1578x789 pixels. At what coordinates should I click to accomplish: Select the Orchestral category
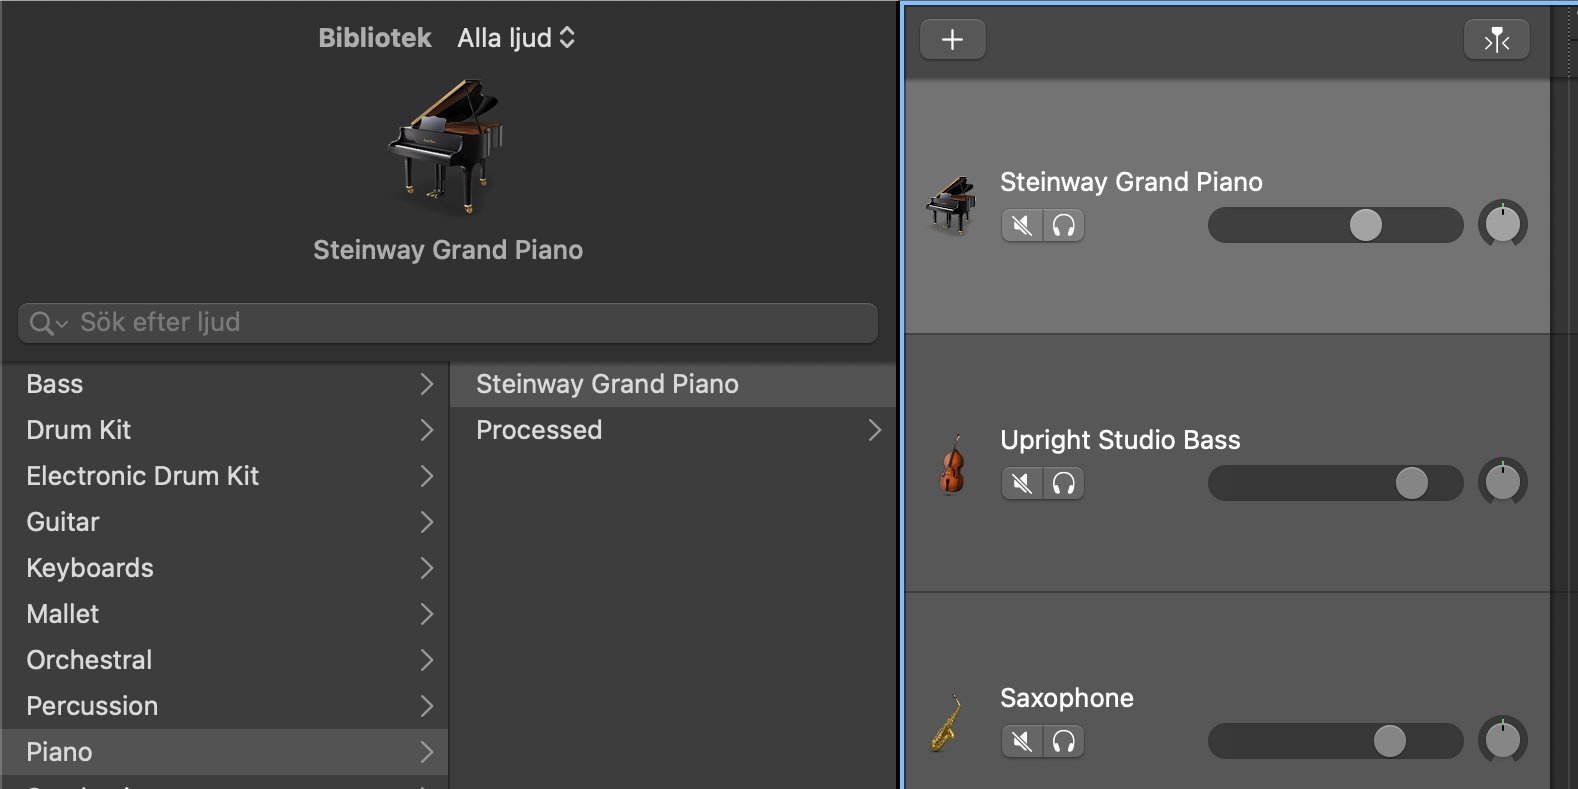225,660
